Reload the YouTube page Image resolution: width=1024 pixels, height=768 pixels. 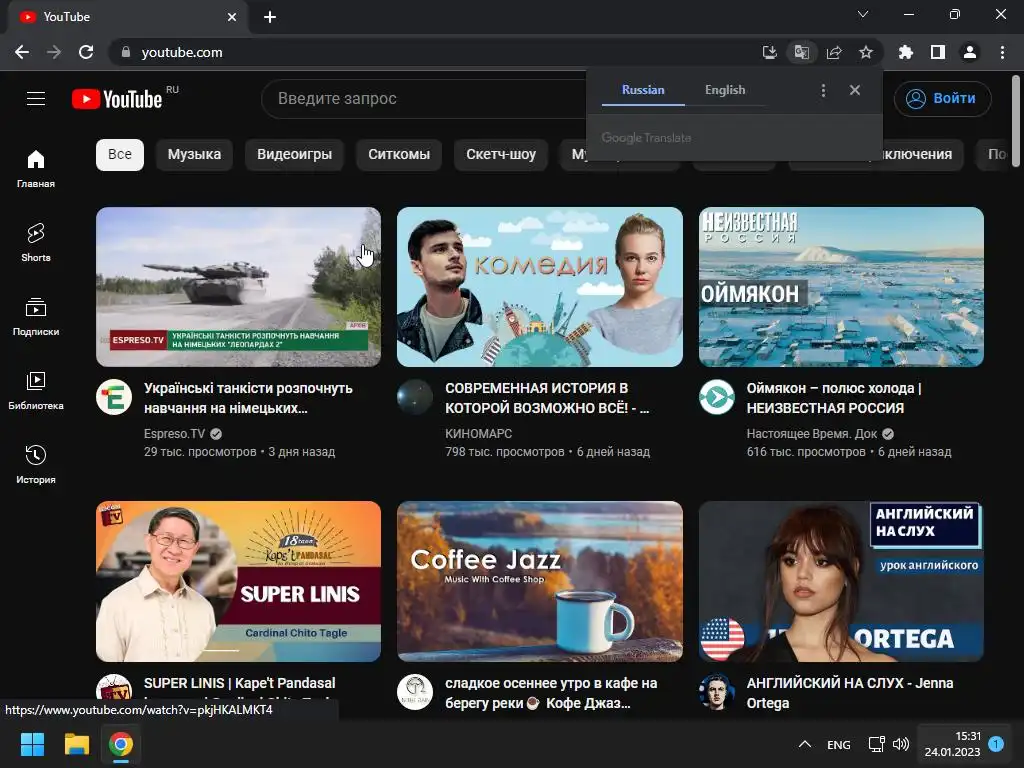(x=86, y=52)
